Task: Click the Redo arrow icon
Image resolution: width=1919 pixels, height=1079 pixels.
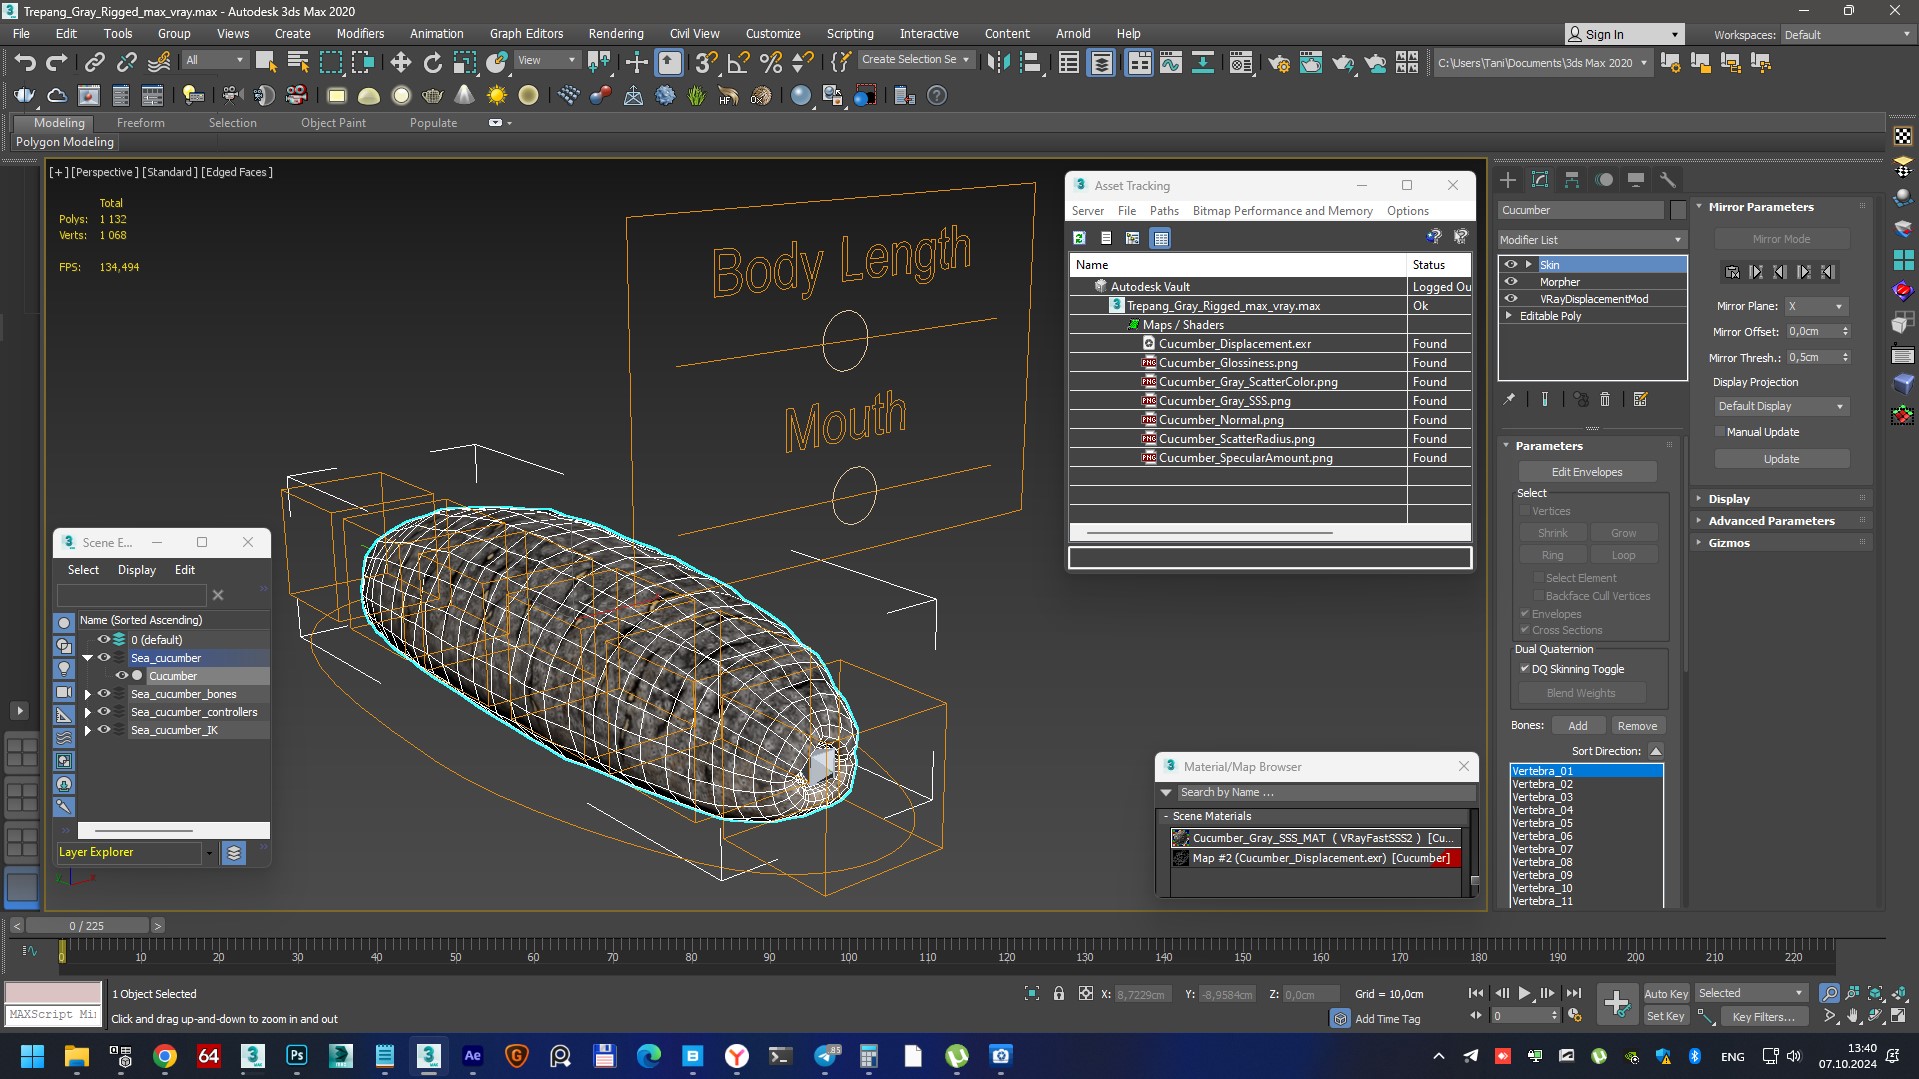Action: point(57,63)
